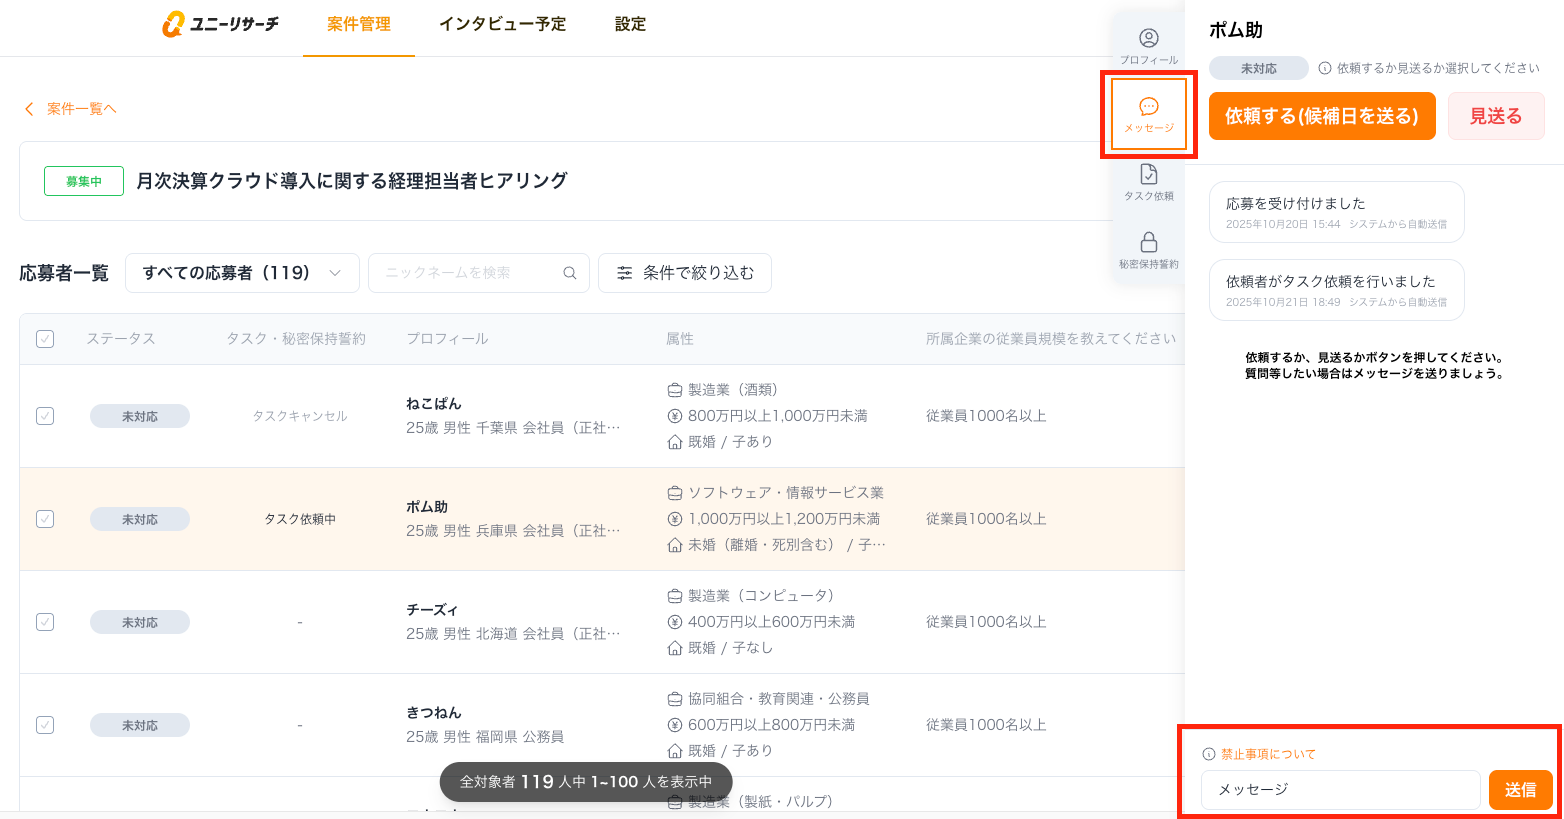Click the メッセージ speech bubble icon
Screen dimensions: 1564x819
1149,107
